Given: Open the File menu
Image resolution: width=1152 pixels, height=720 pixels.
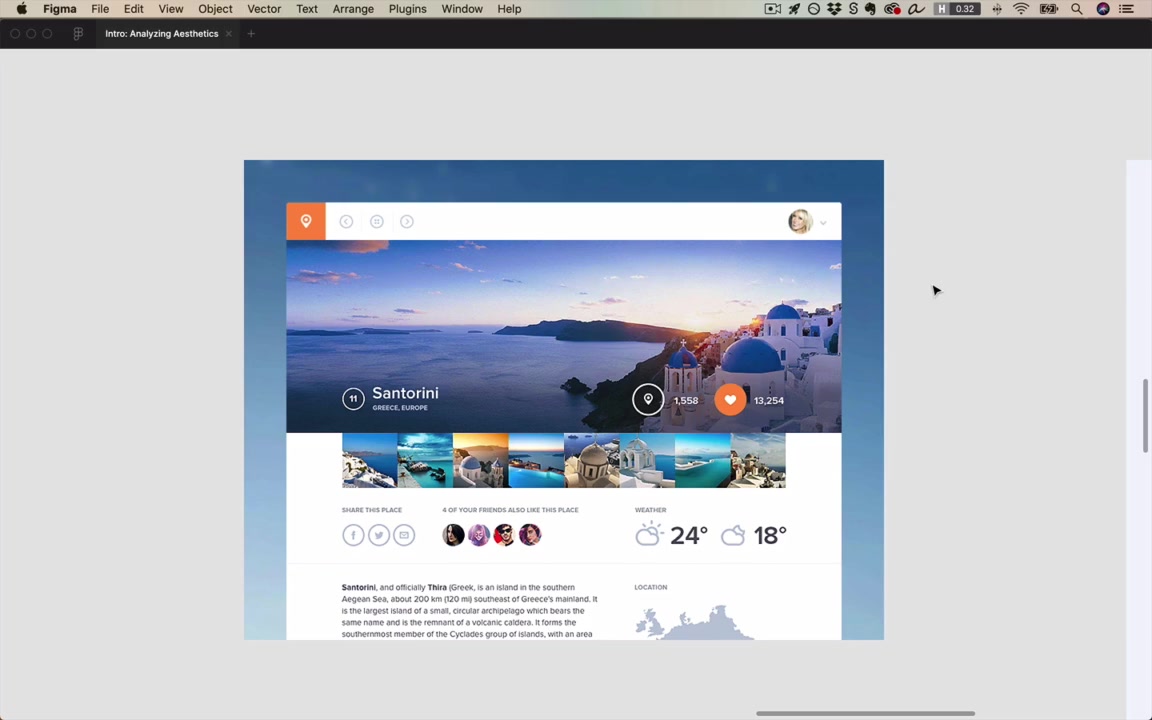Looking at the screenshot, I should pyautogui.click(x=100, y=9).
